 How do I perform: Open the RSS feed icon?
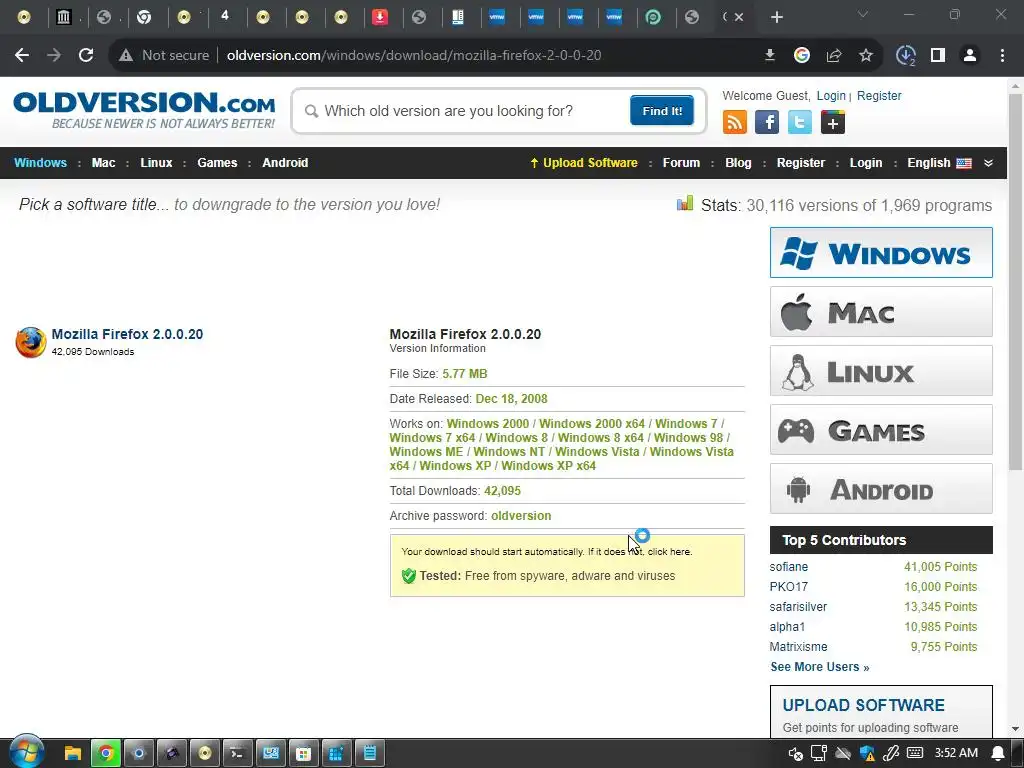point(735,122)
